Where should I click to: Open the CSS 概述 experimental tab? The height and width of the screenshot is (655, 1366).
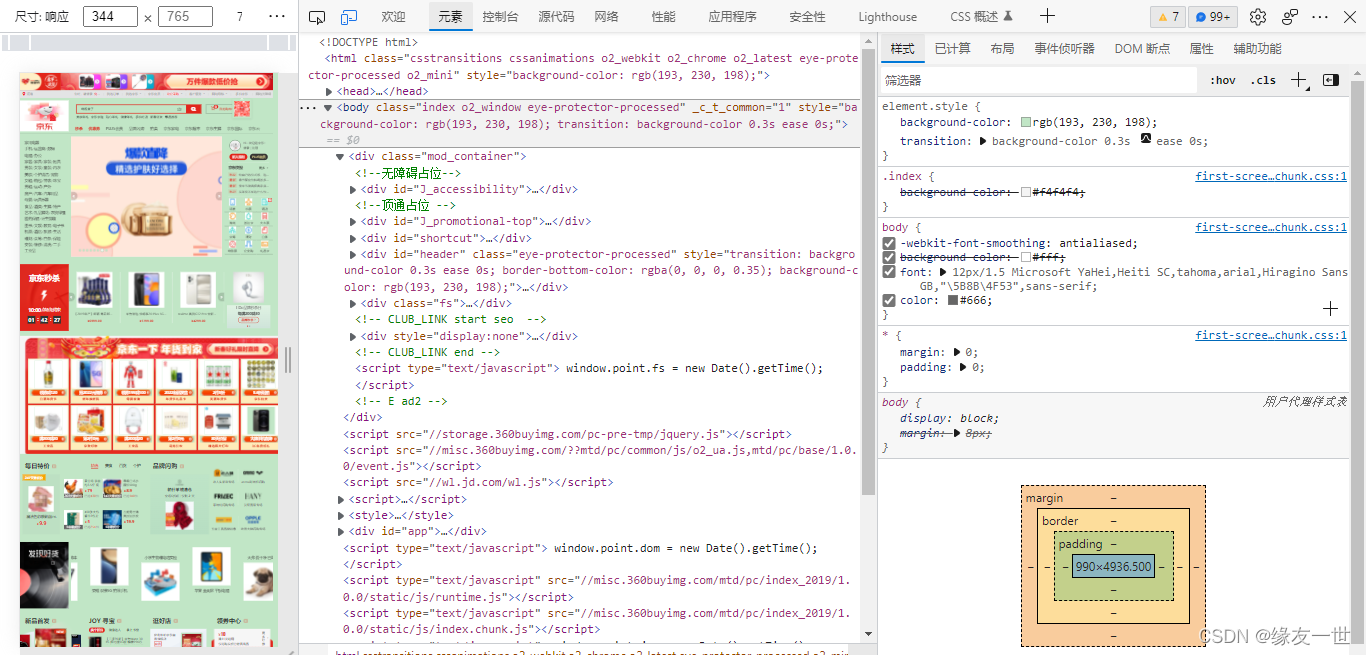coord(982,17)
